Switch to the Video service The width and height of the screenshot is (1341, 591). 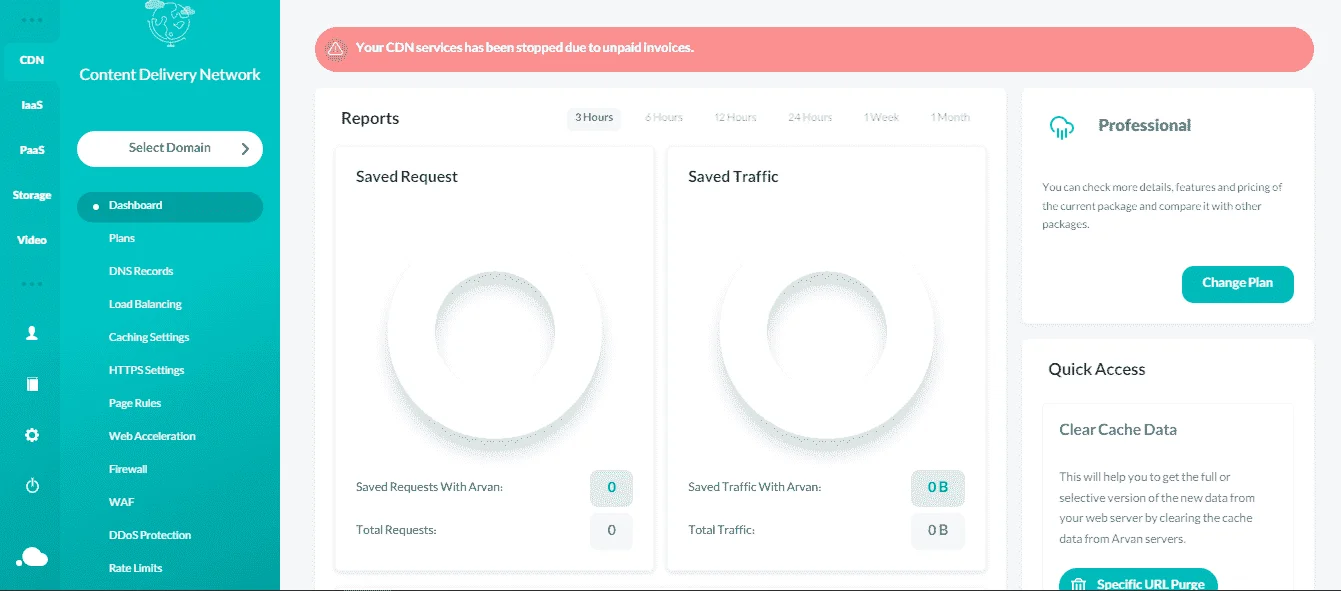32,240
